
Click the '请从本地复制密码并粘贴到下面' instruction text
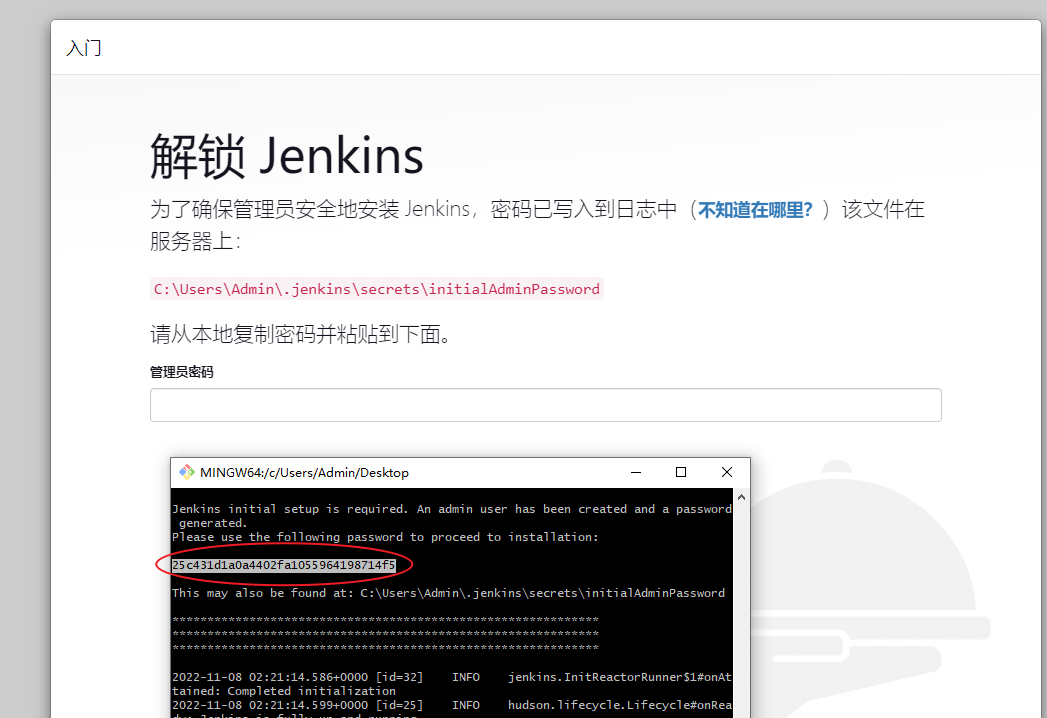302,334
